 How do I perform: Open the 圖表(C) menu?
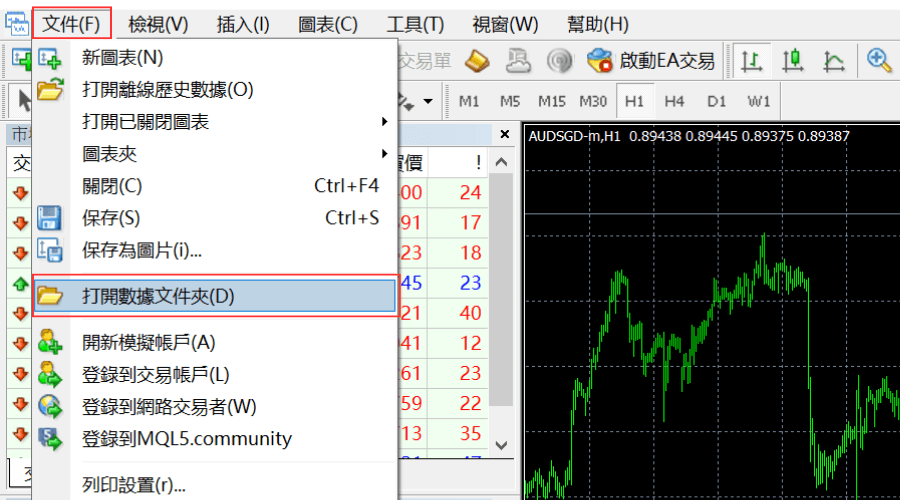[328, 24]
